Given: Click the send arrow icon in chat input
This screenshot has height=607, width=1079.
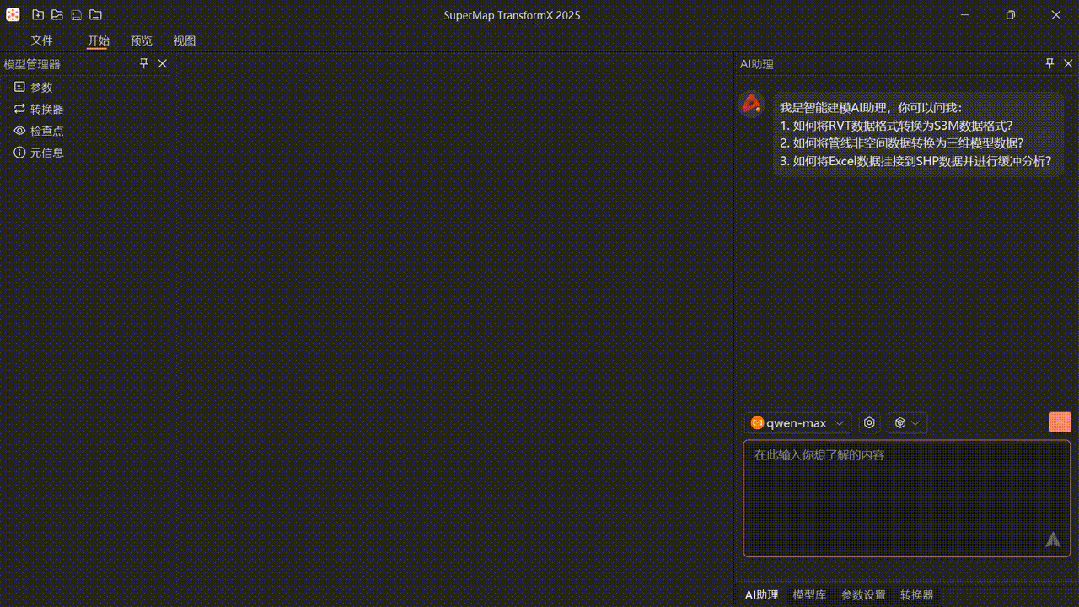Looking at the screenshot, I should pyautogui.click(x=1052, y=539).
